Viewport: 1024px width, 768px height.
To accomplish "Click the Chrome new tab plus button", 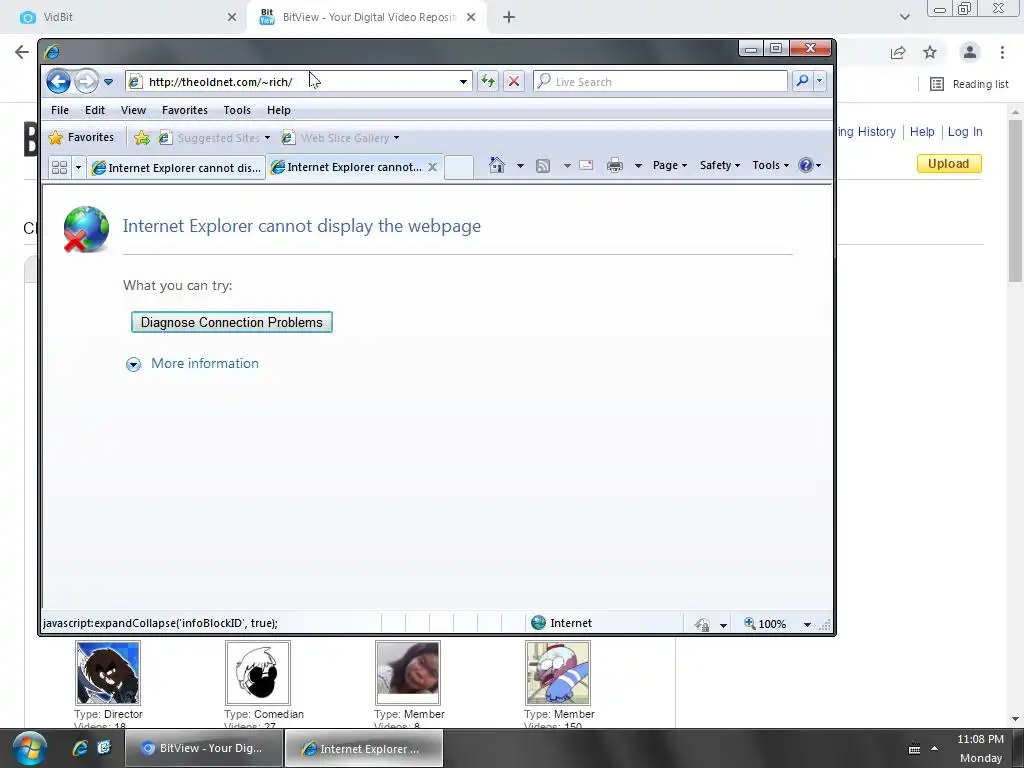I will [509, 17].
